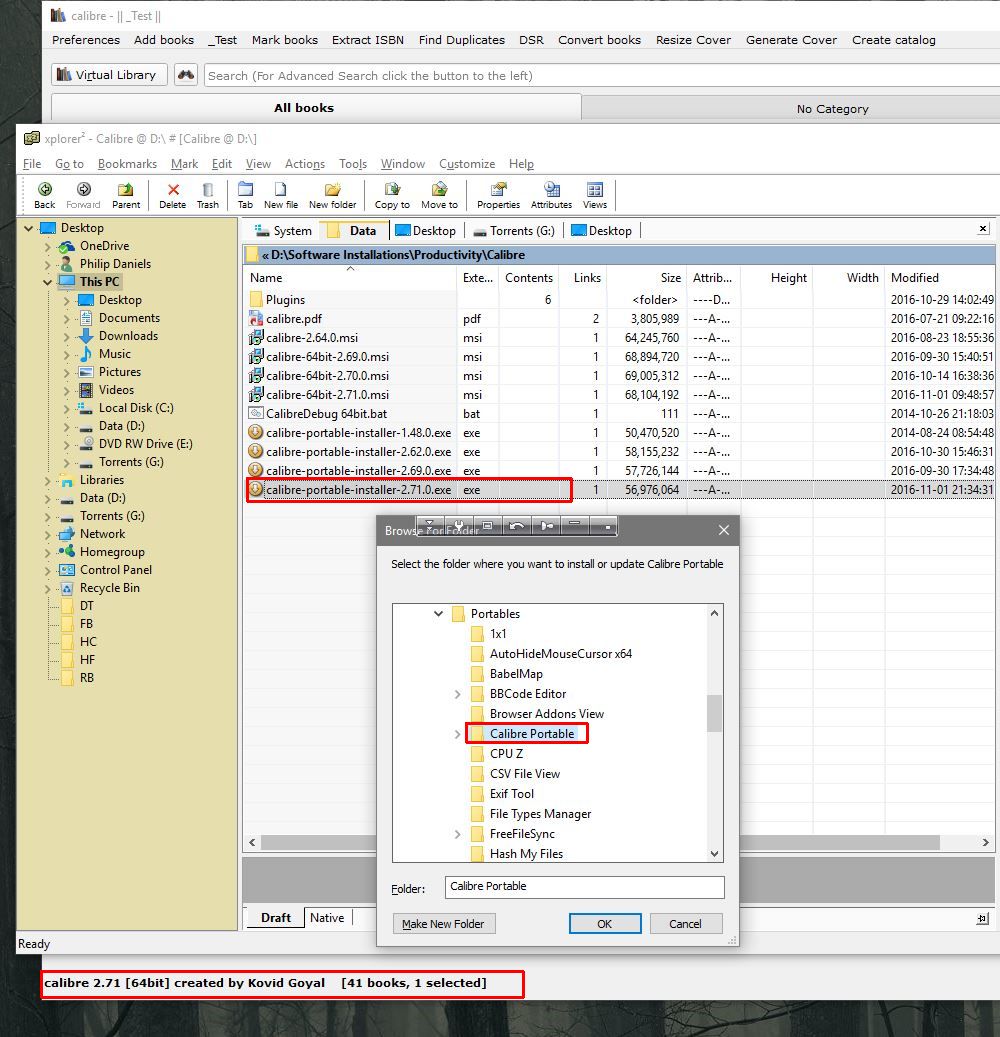Click the binoculars advanced search icon
Viewport: 1000px width, 1037px height.
coord(185,75)
